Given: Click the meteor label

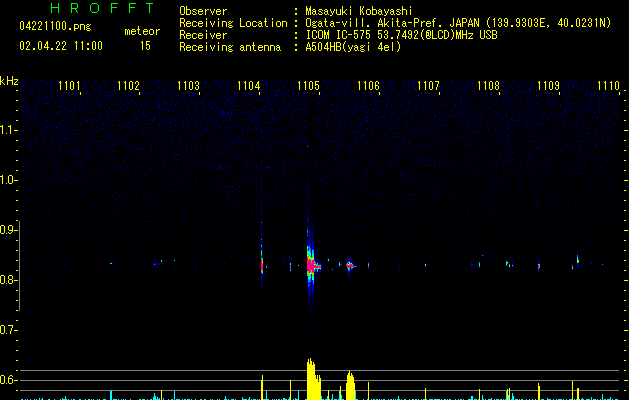Looking at the screenshot, I should [142, 31].
